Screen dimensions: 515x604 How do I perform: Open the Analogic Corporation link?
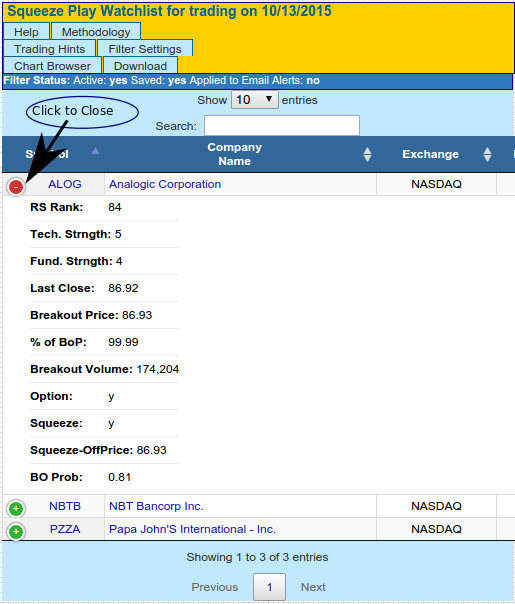pos(165,184)
